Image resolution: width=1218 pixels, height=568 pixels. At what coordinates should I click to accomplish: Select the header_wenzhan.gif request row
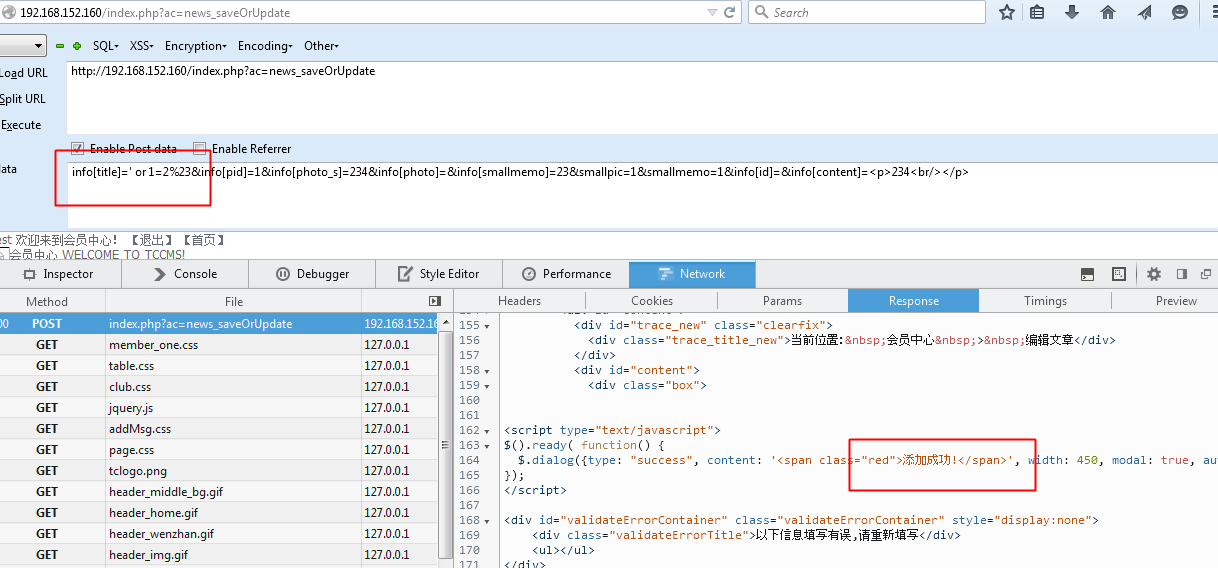[x=220, y=534]
